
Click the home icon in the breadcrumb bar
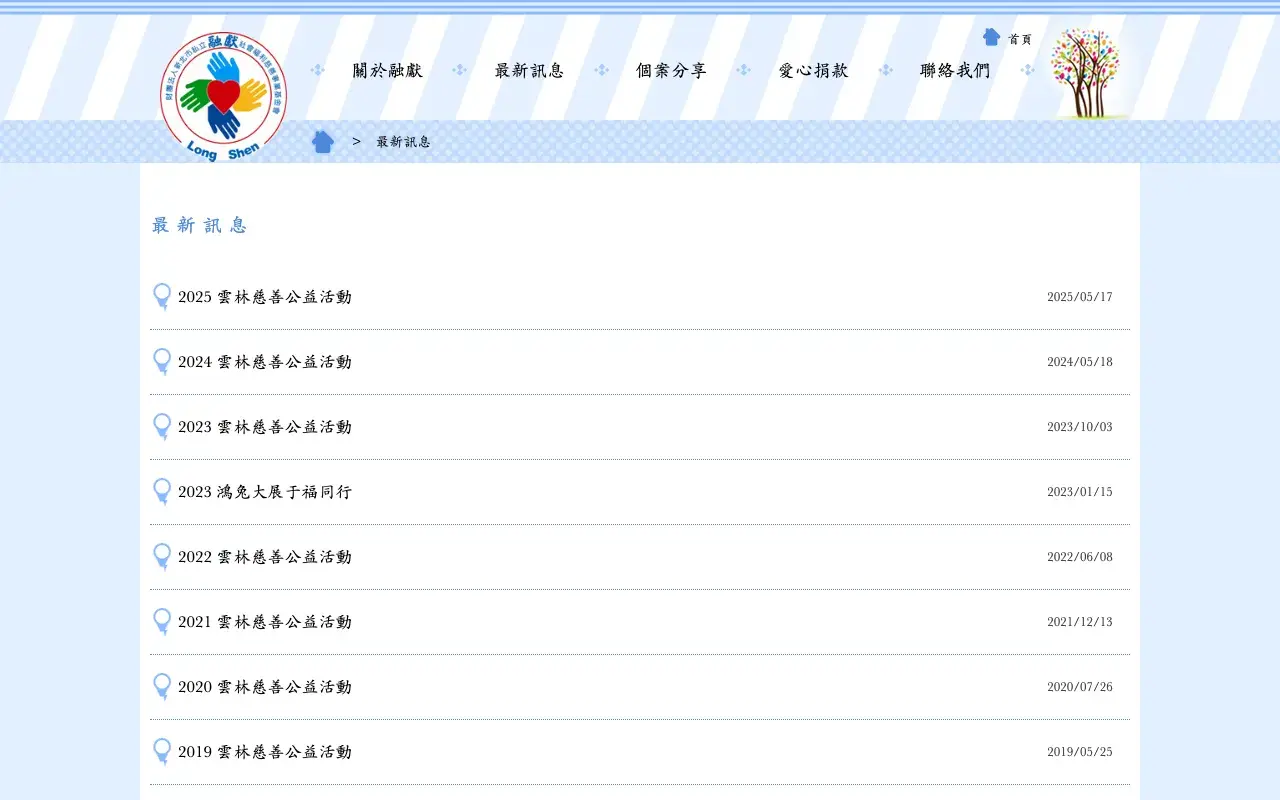pyautogui.click(x=322, y=142)
